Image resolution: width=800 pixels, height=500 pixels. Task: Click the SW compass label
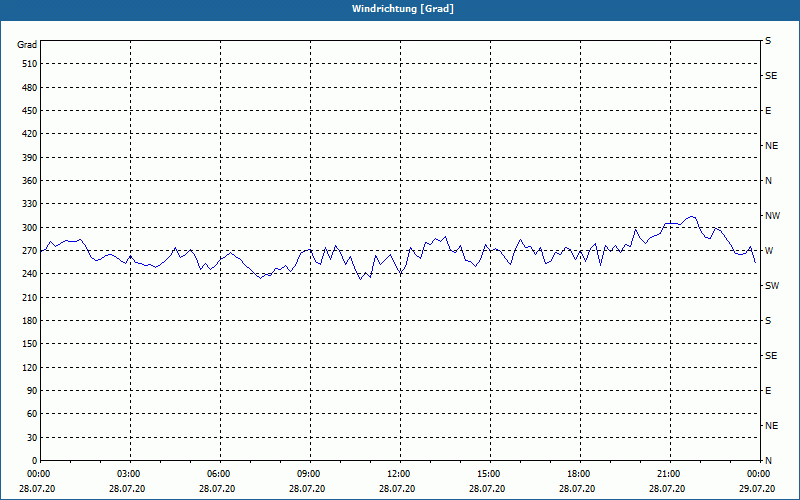772,286
